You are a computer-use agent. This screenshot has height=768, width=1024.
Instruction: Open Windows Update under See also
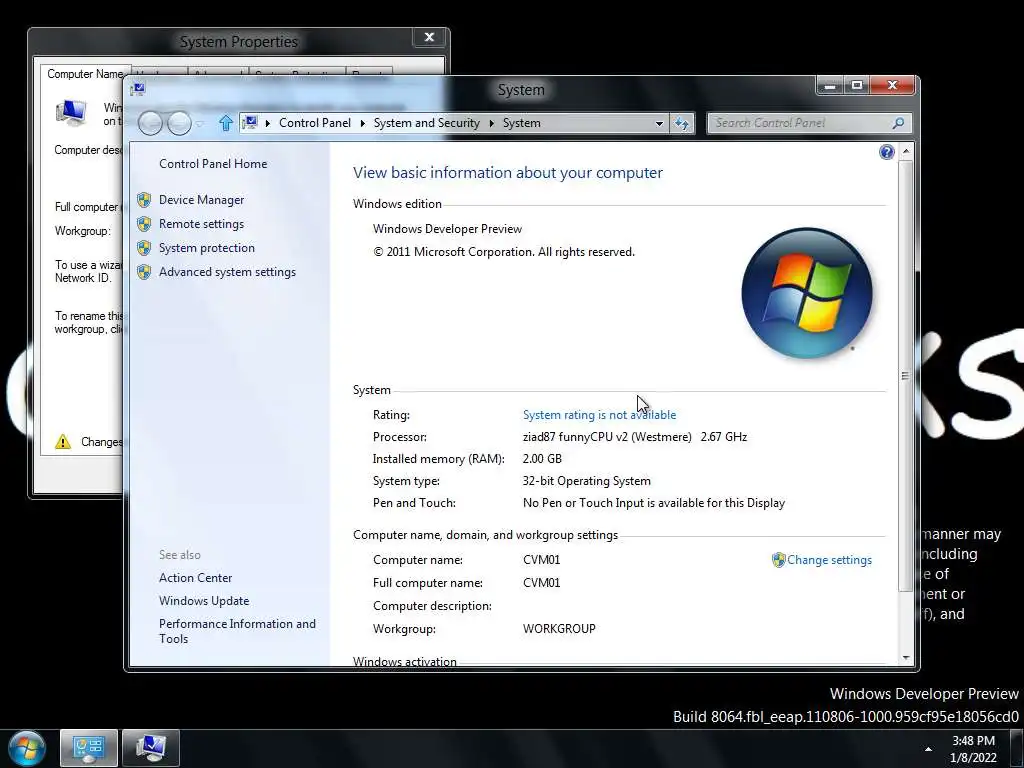(204, 601)
